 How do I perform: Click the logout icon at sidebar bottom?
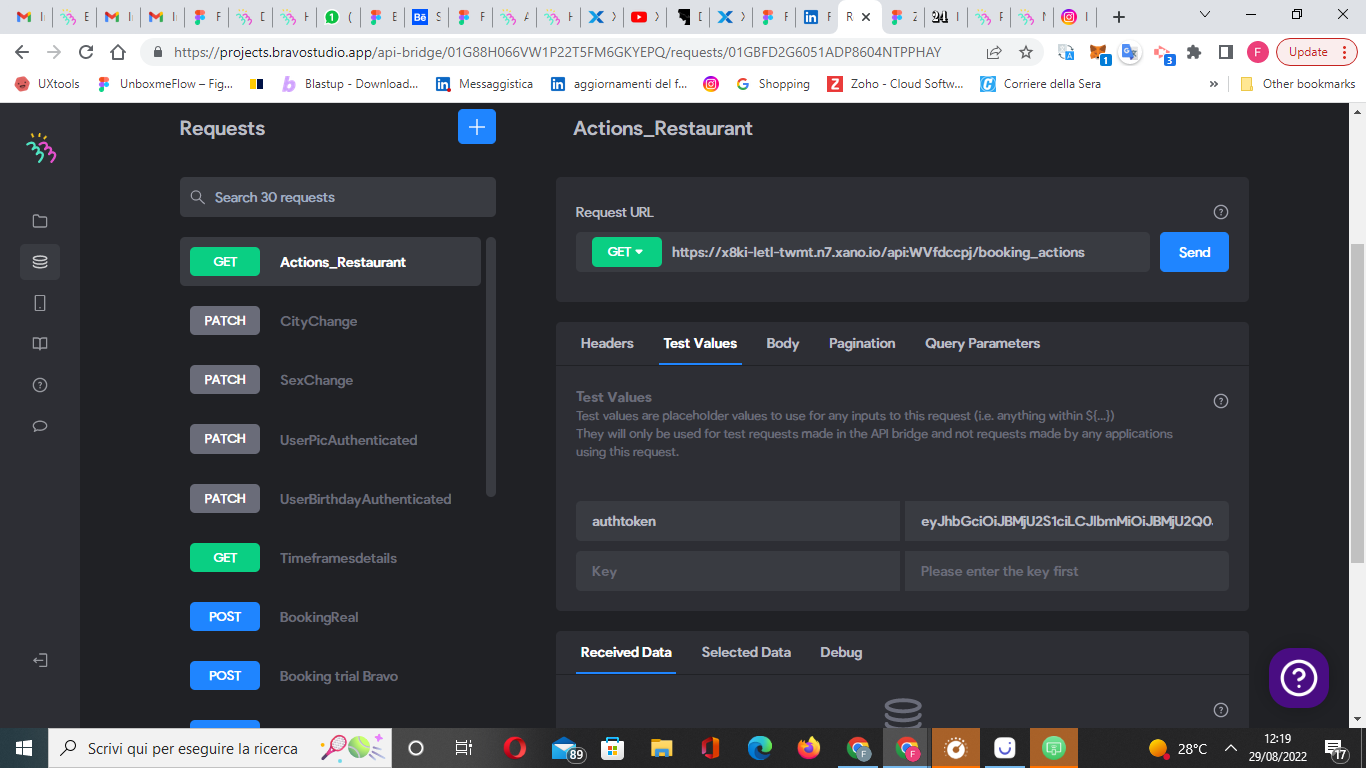(x=40, y=661)
